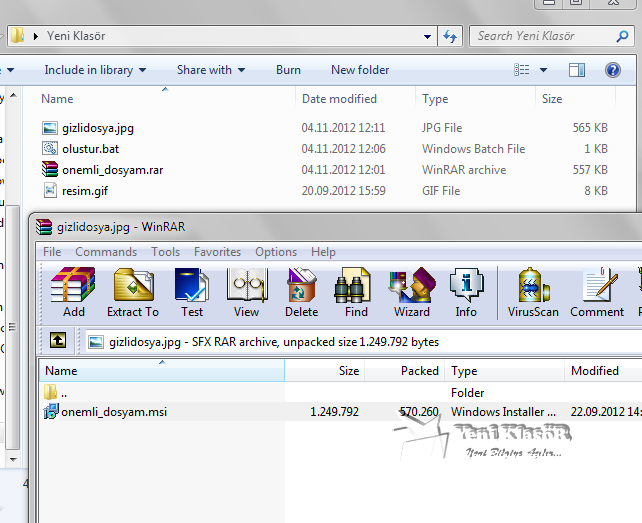Show archive Info
Viewport: 642px width, 523px height.
pyautogui.click(x=466, y=292)
